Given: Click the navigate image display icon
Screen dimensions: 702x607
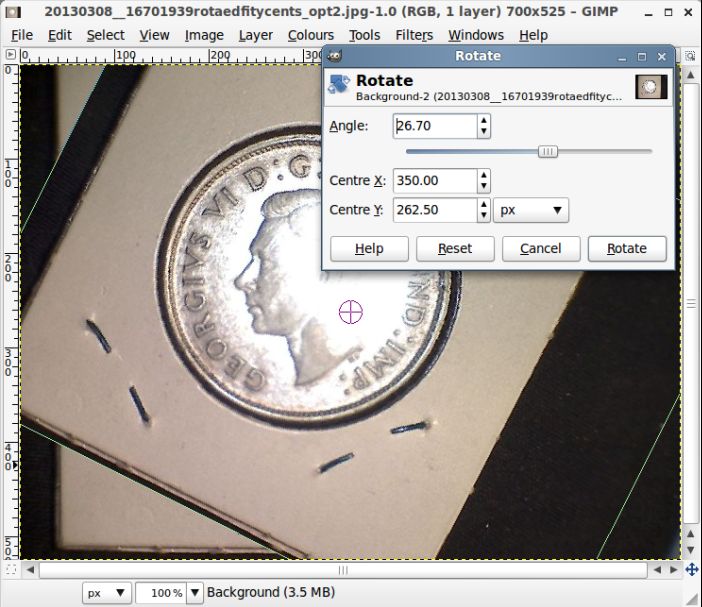Looking at the screenshot, I should click(x=692, y=569).
